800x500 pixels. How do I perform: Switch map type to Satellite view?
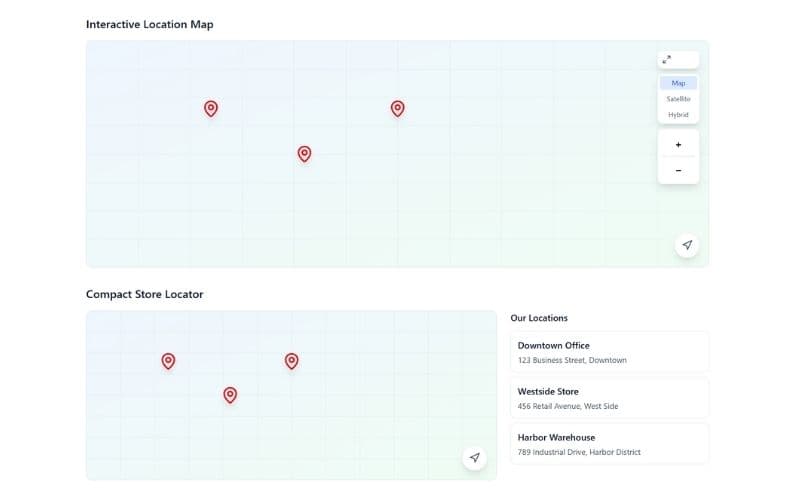678,99
